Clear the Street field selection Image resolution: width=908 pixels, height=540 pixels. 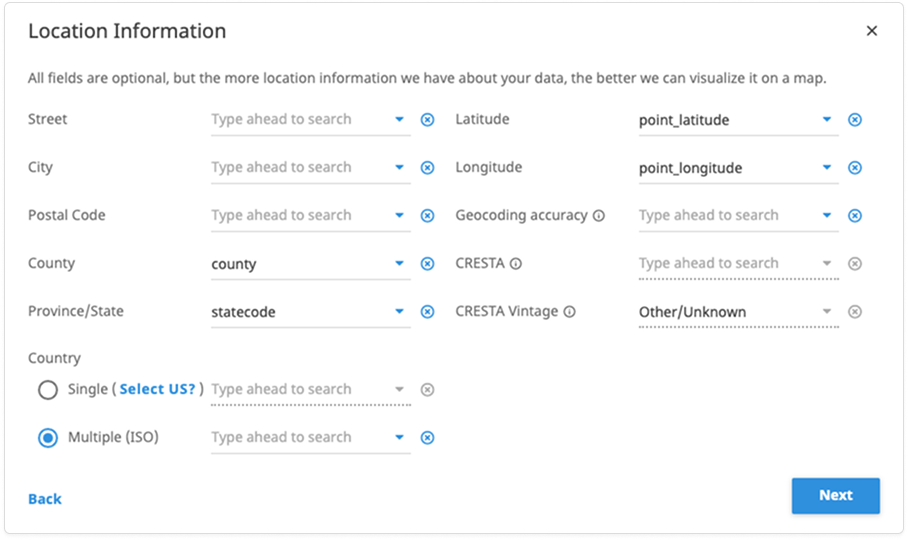[x=427, y=119]
